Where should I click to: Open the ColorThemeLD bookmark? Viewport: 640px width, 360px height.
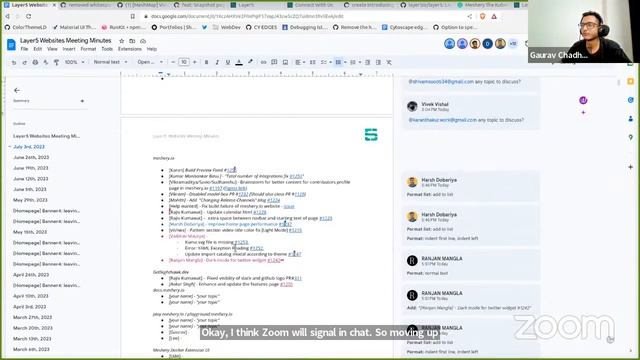26,27
